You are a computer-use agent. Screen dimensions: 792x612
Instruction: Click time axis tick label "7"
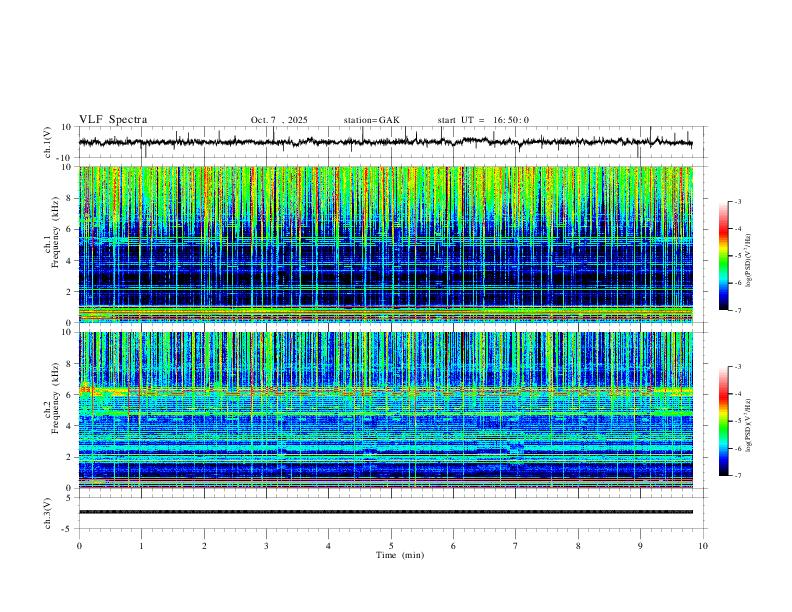(x=516, y=546)
